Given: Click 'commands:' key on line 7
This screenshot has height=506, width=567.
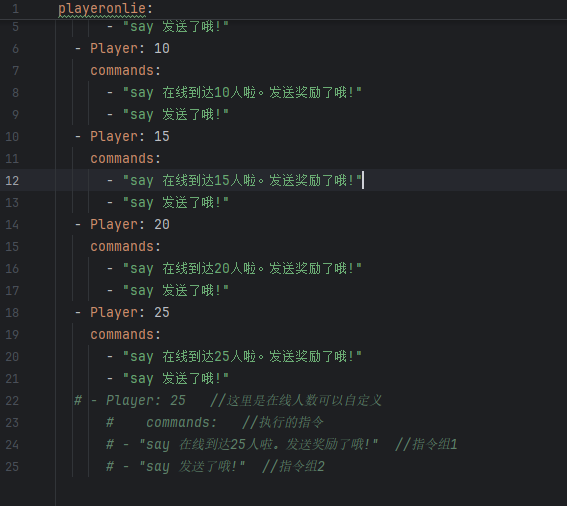Looking at the screenshot, I should coord(125,71).
